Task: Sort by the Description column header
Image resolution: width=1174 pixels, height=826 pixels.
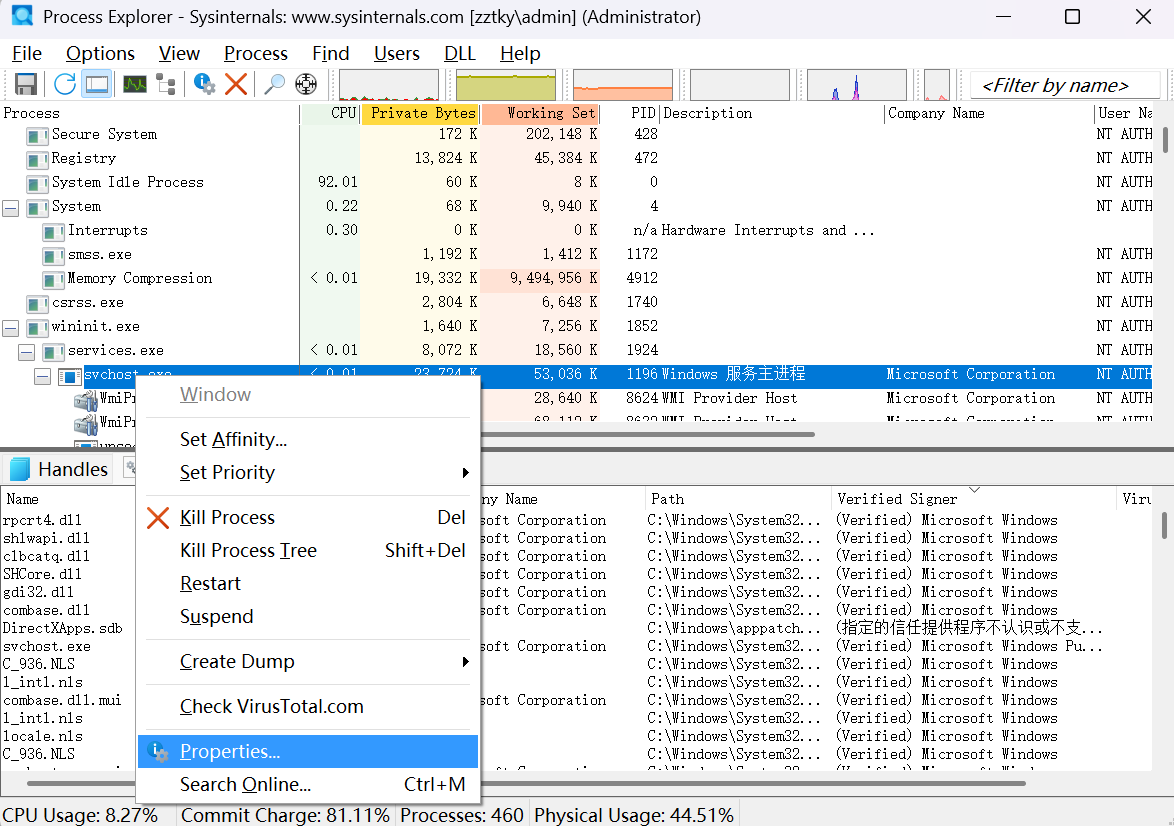Action: [x=772, y=113]
